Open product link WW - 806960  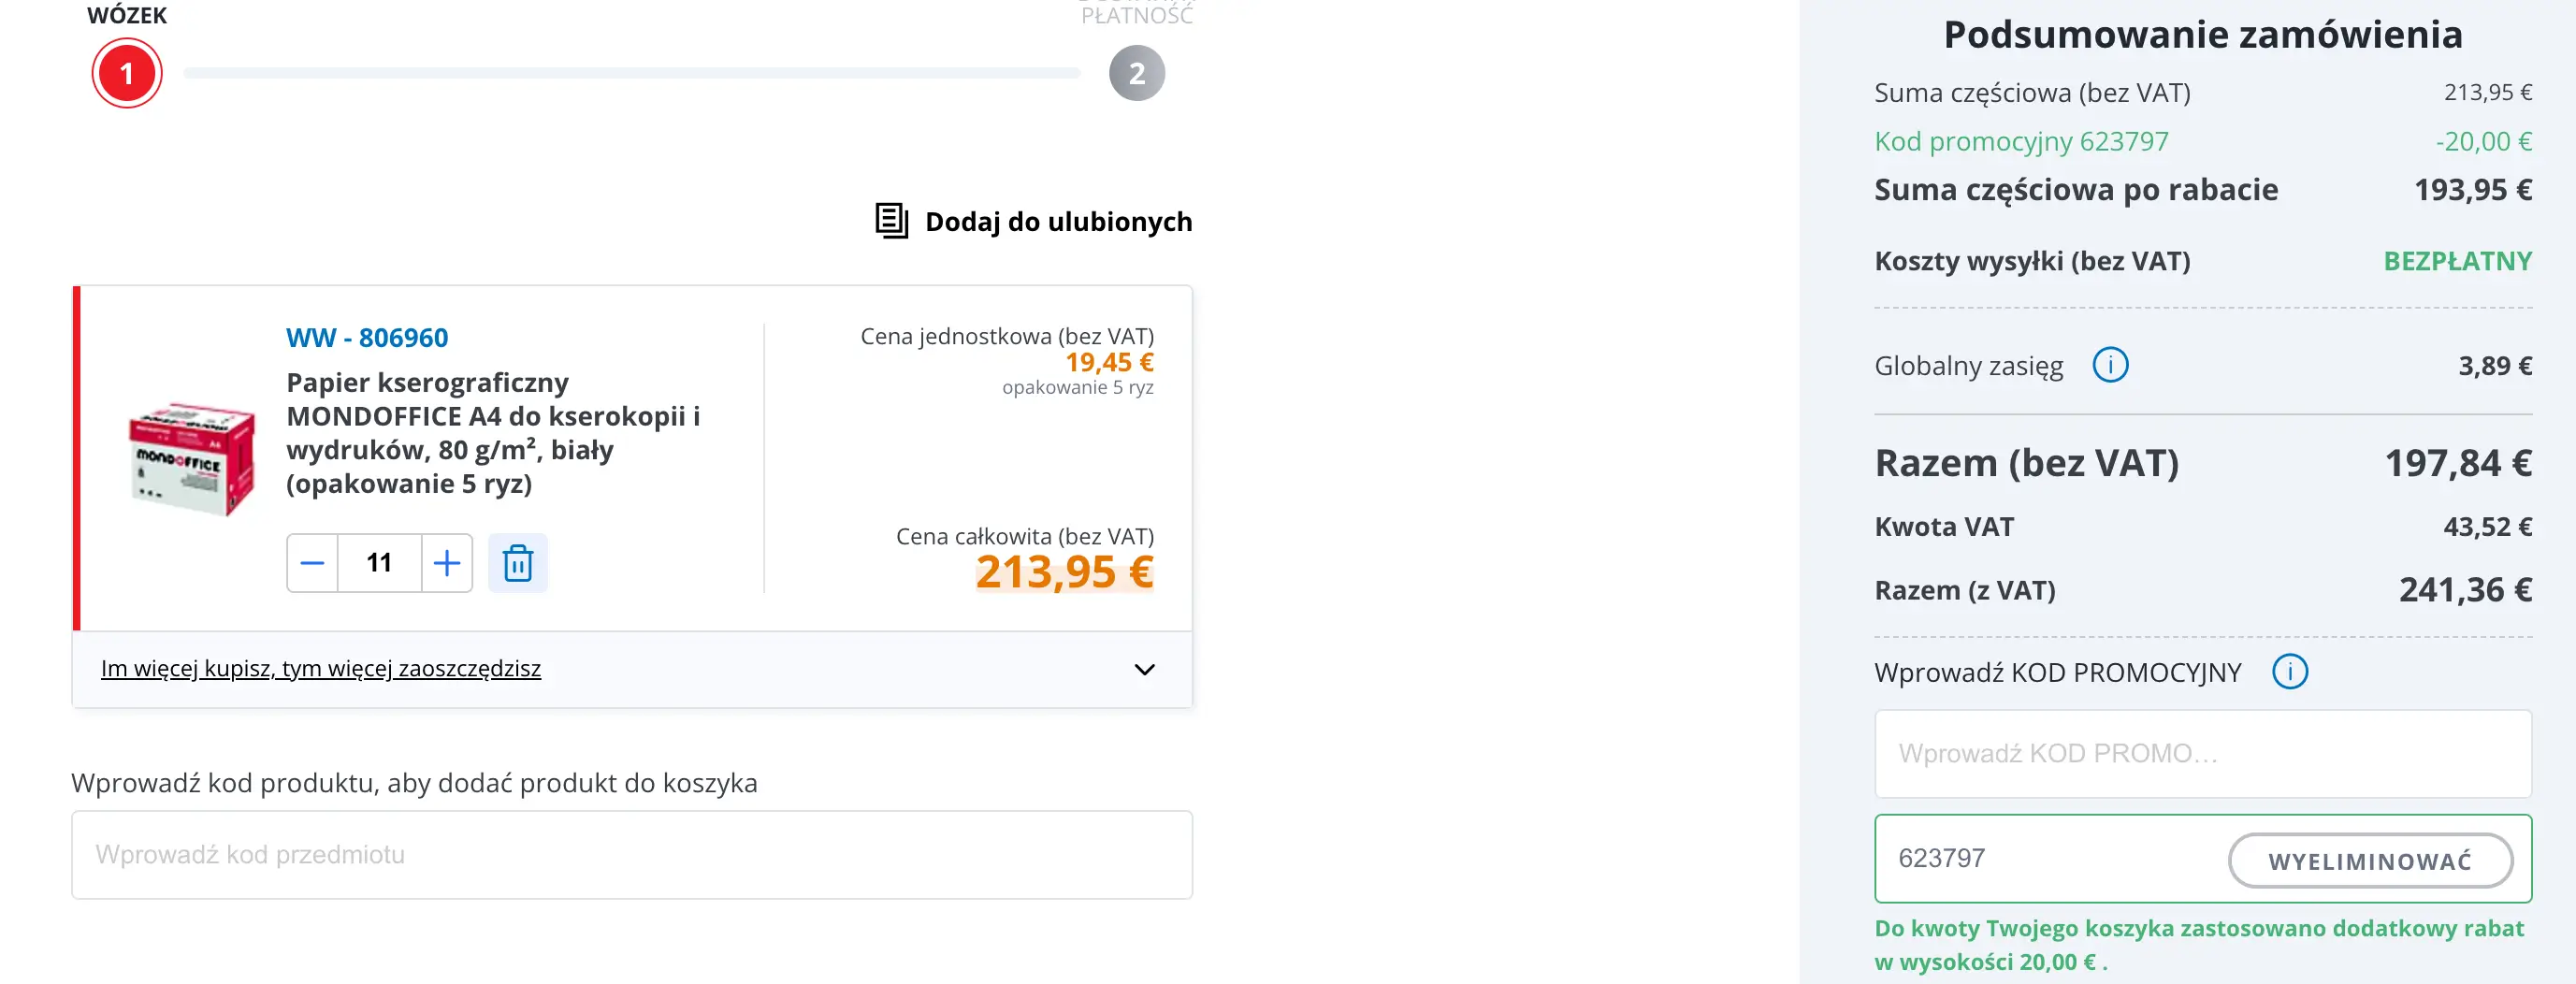tap(366, 338)
